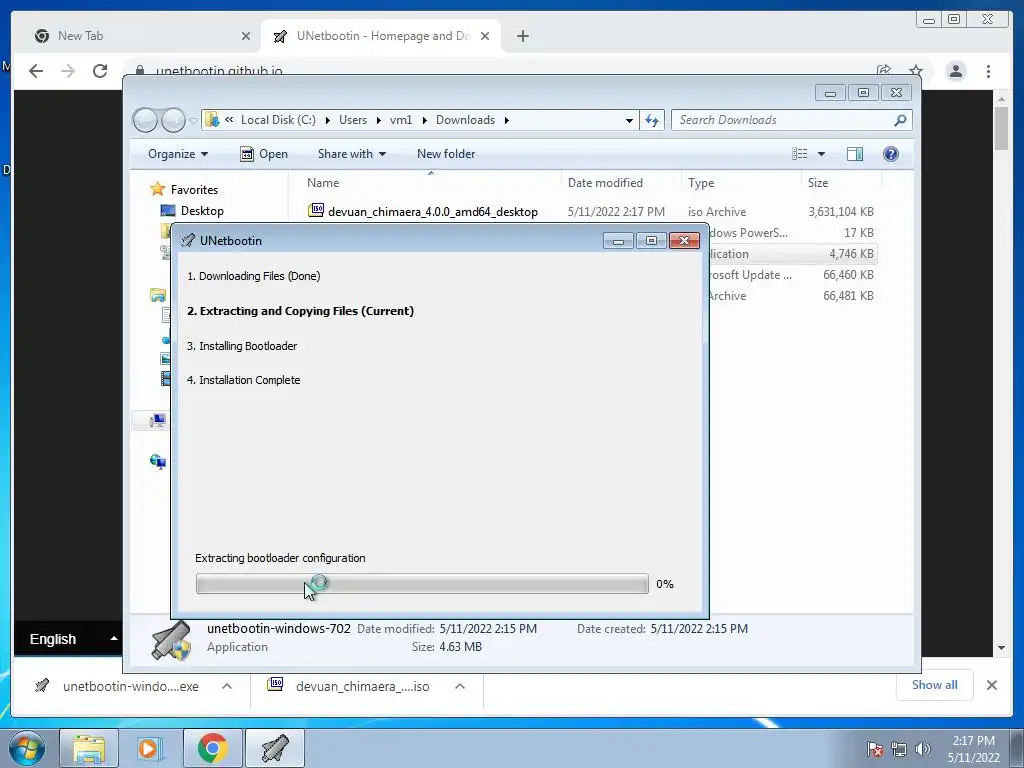Click the devuan iso file icon
1024x768 pixels.
pos(315,210)
